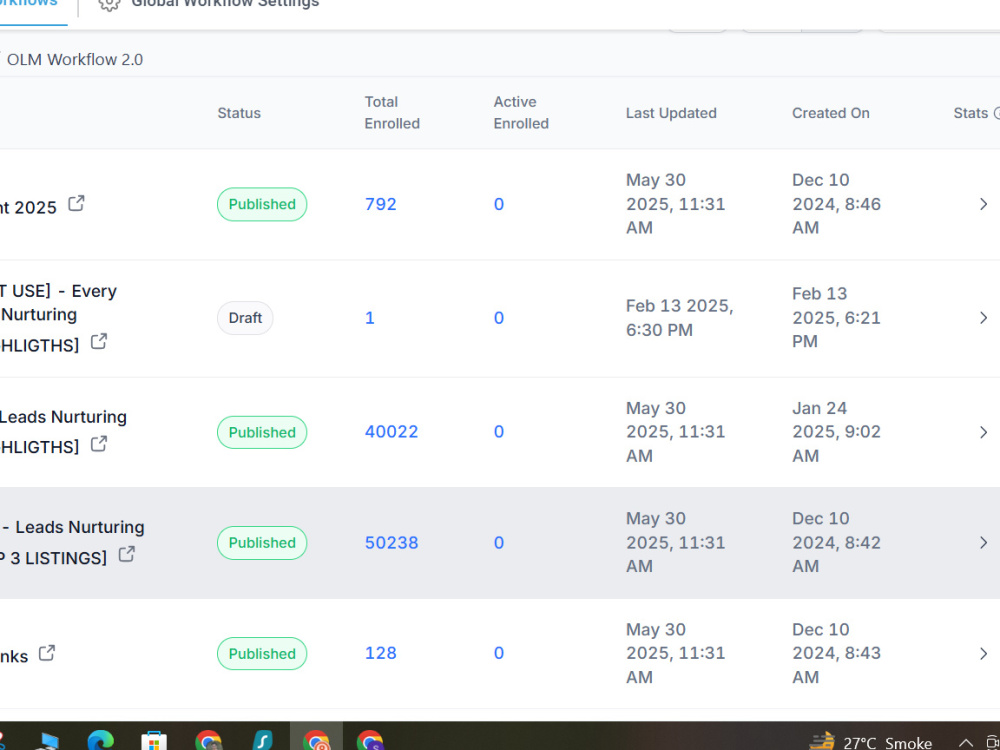The height and width of the screenshot is (750, 1000).
Task: Open external link icon on Draft workflow row
Action: [99, 342]
